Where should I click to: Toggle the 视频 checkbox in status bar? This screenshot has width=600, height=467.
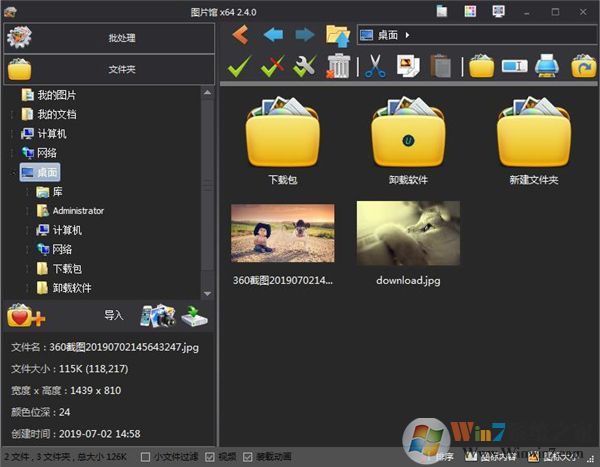[209, 457]
